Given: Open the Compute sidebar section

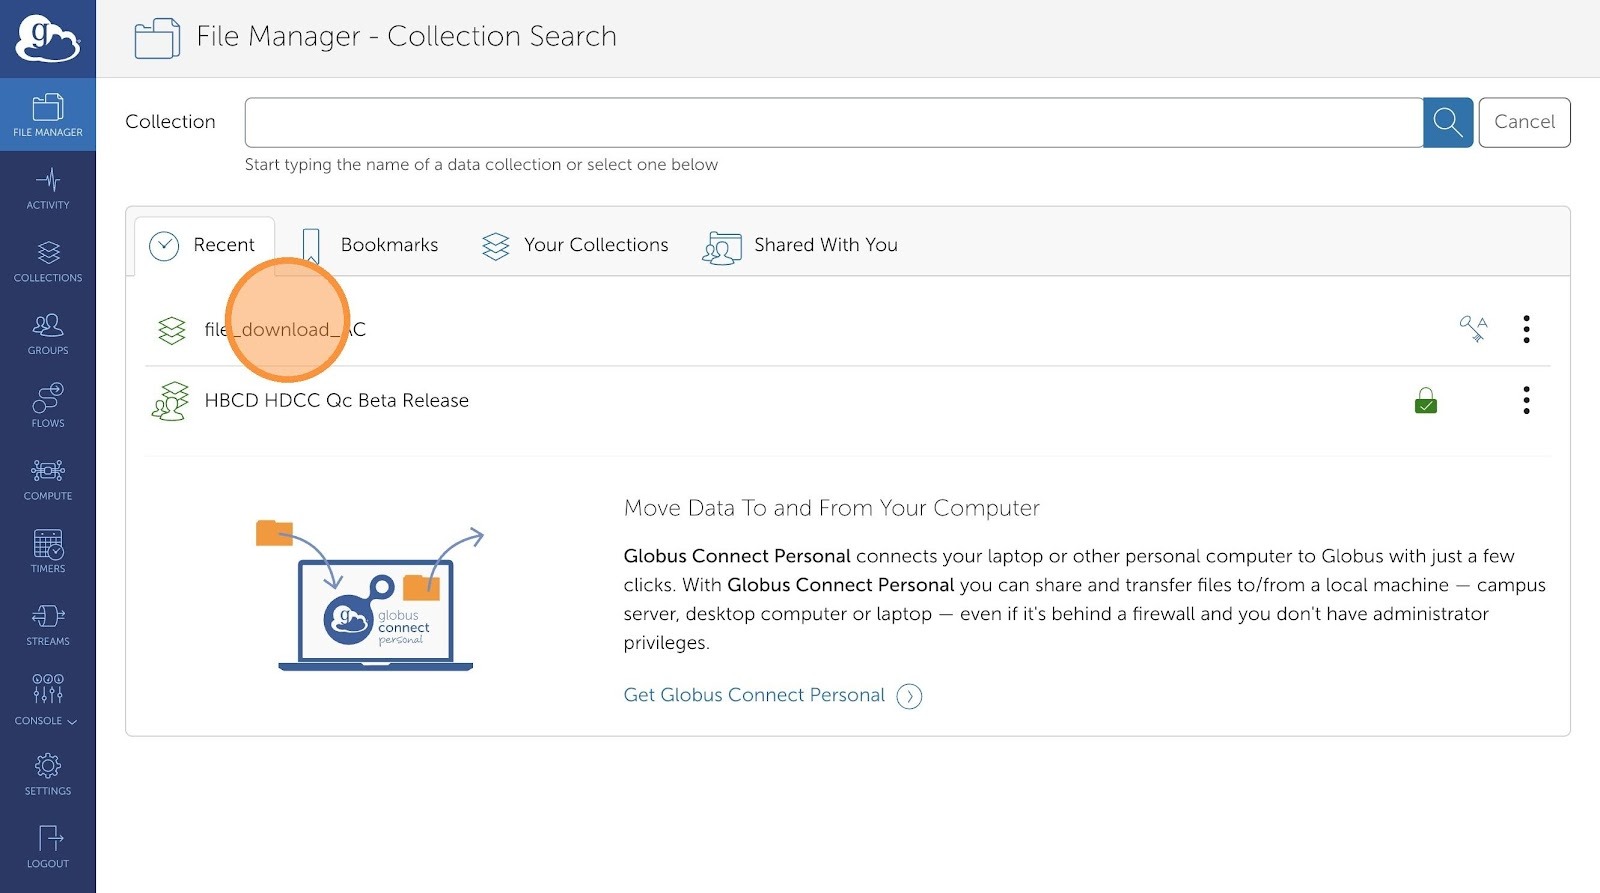Looking at the screenshot, I should pyautogui.click(x=48, y=480).
